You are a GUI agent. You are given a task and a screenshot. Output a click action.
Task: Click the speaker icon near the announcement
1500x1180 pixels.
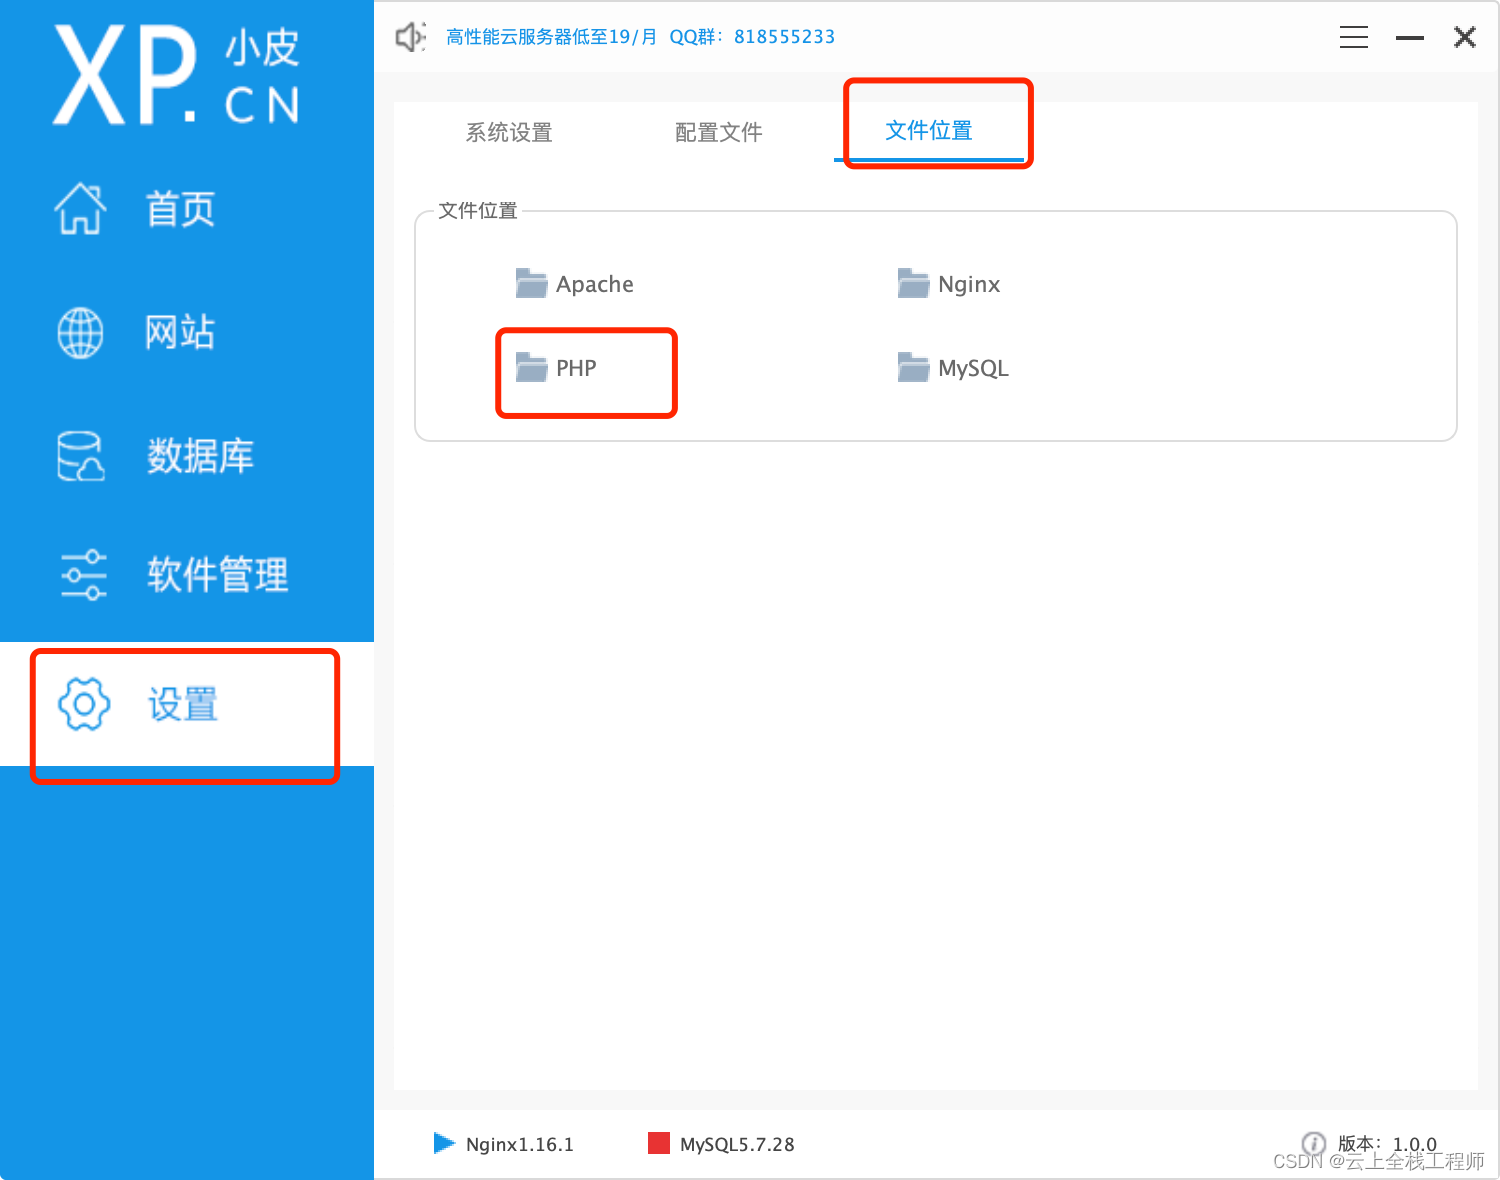(409, 37)
